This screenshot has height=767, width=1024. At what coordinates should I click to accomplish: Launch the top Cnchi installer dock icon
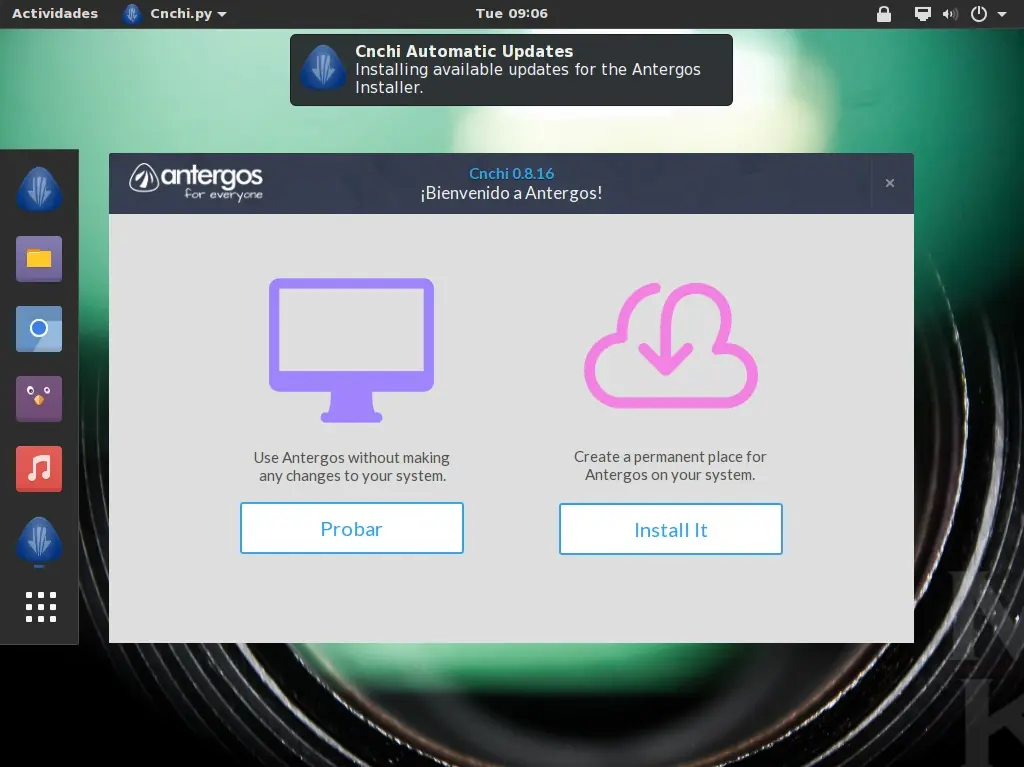click(39, 189)
